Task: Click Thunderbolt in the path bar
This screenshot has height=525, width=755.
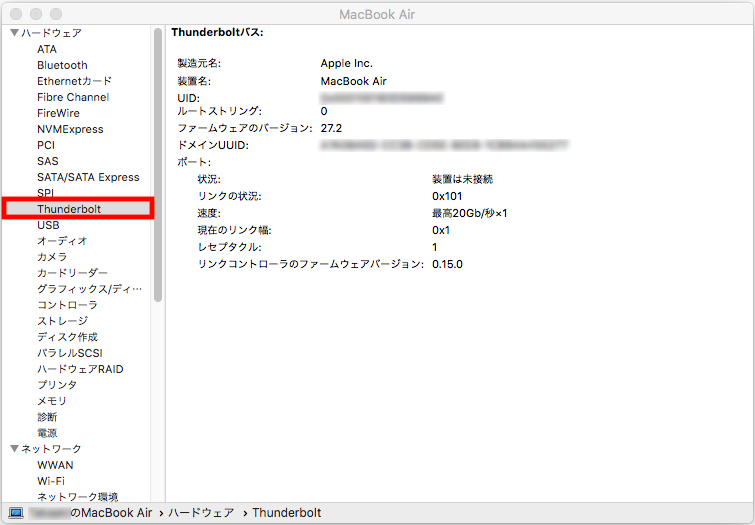Action: click(286, 513)
